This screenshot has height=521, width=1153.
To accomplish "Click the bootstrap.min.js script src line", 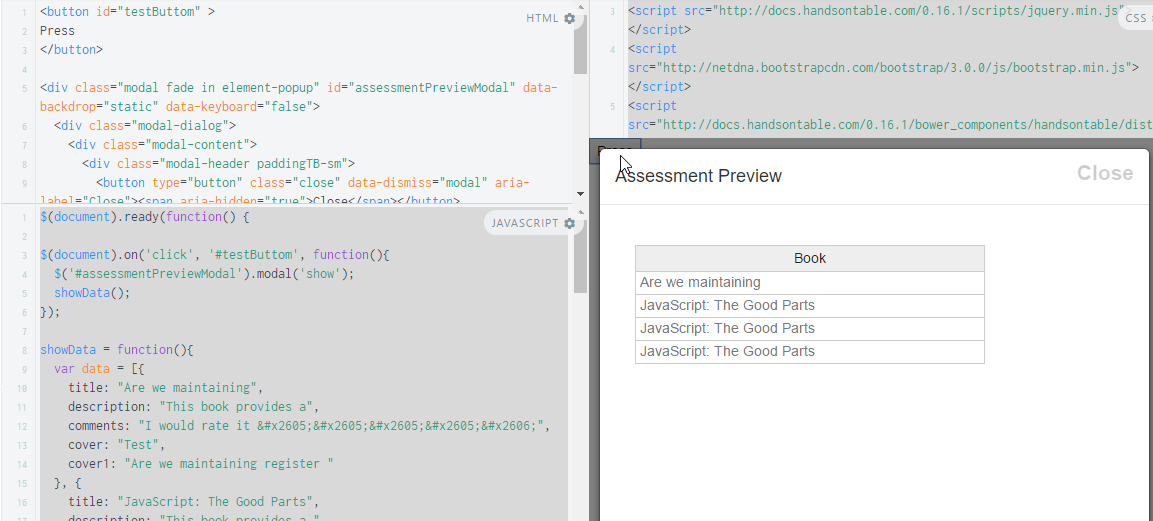I will pyautogui.click(x=883, y=68).
